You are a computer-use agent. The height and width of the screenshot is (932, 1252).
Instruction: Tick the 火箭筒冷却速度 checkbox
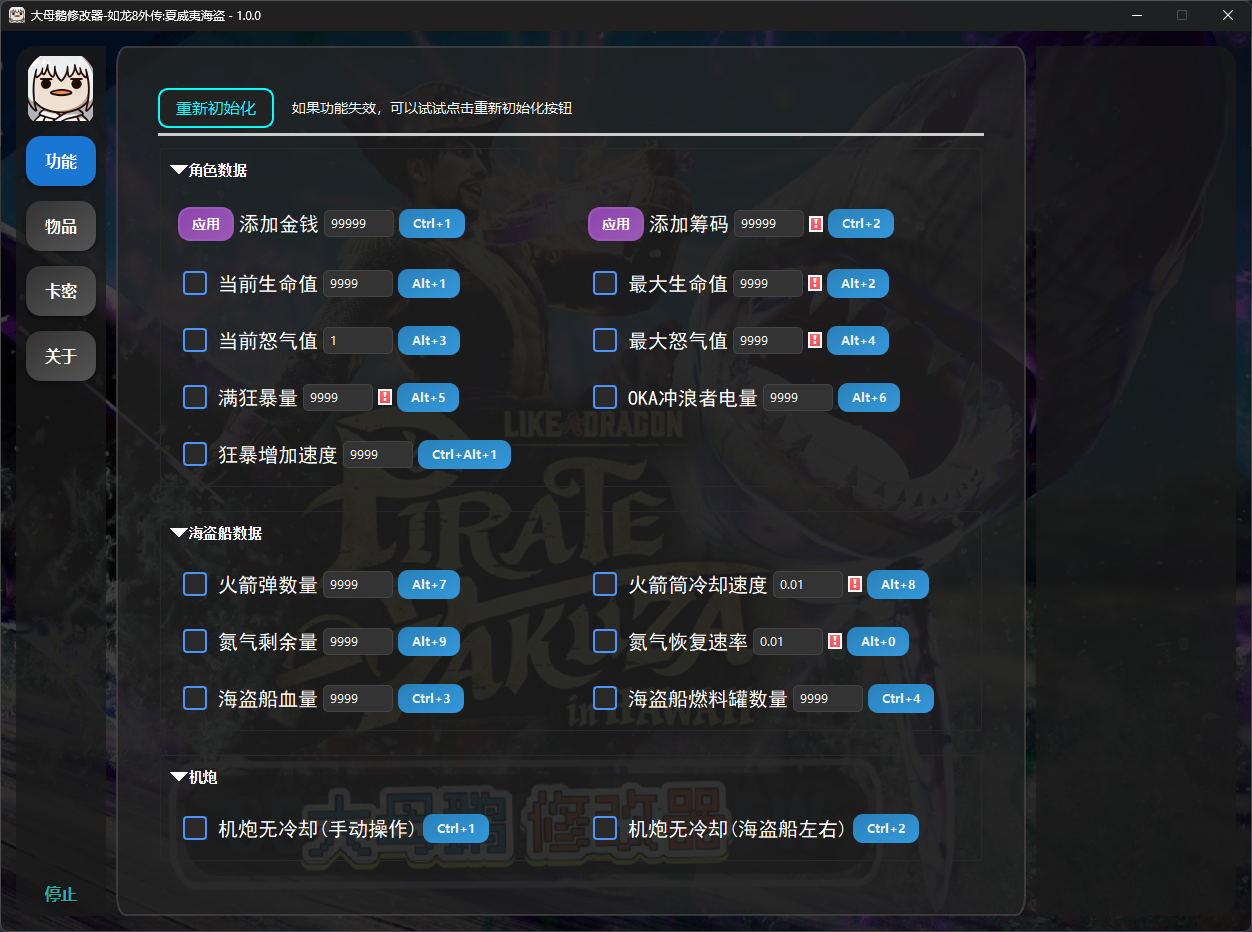605,584
